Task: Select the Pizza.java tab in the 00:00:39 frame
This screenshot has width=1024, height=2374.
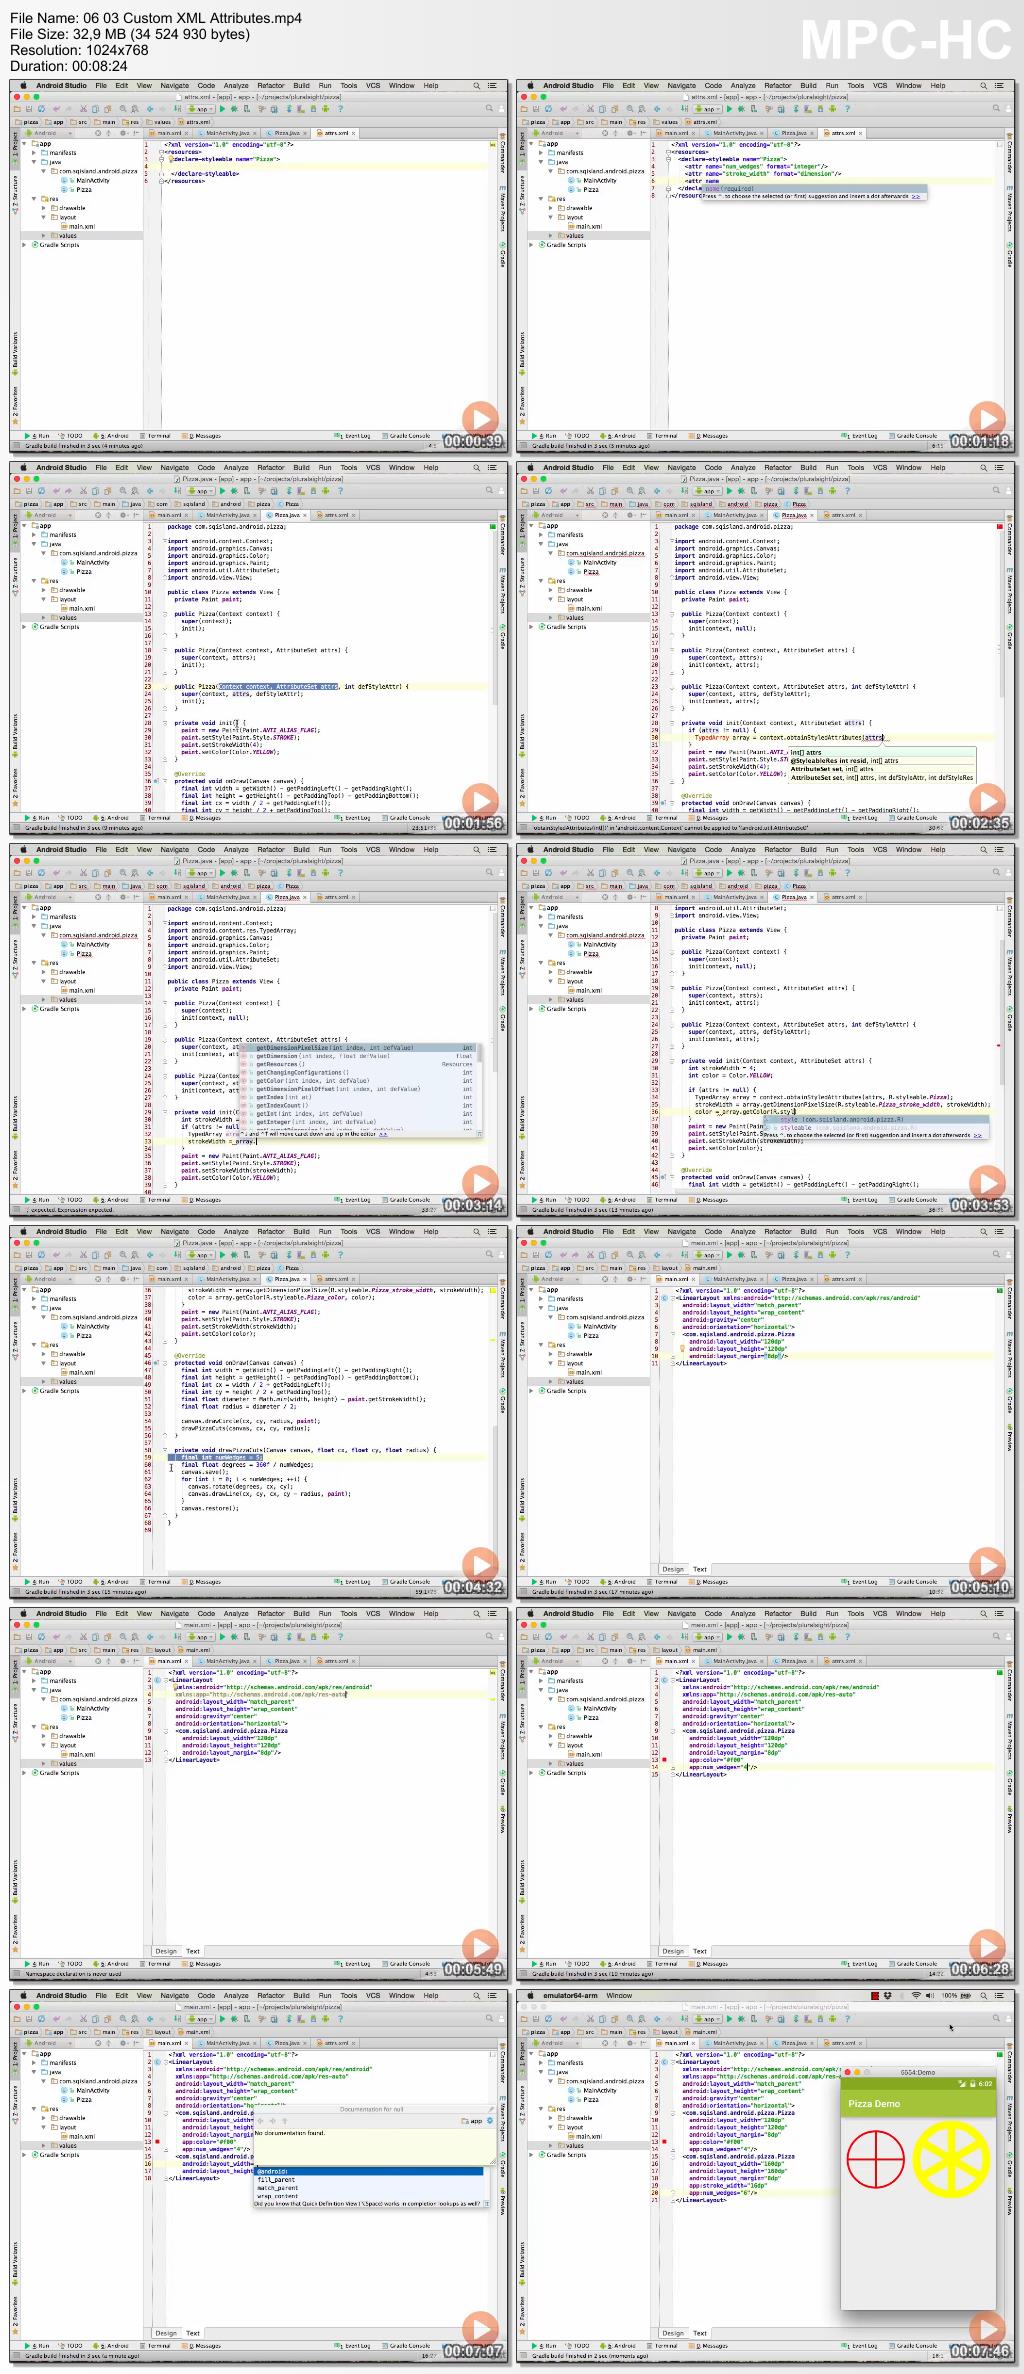Action: (286, 133)
